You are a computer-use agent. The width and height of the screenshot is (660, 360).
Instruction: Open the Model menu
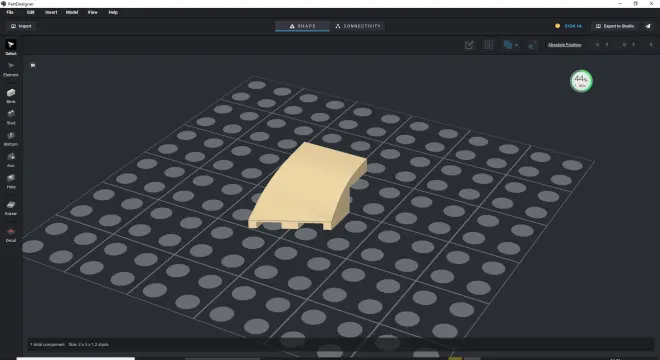[x=72, y=12]
